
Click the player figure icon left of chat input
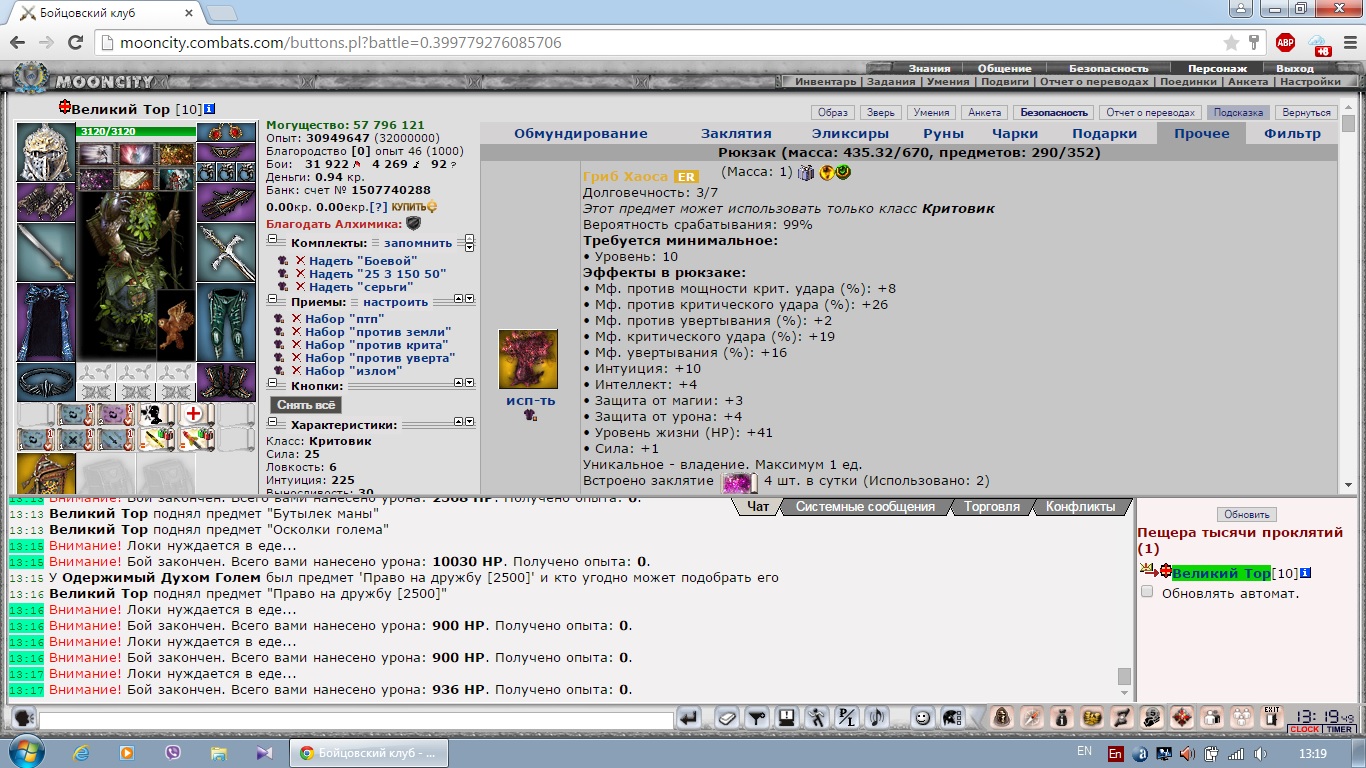(x=24, y=718)
